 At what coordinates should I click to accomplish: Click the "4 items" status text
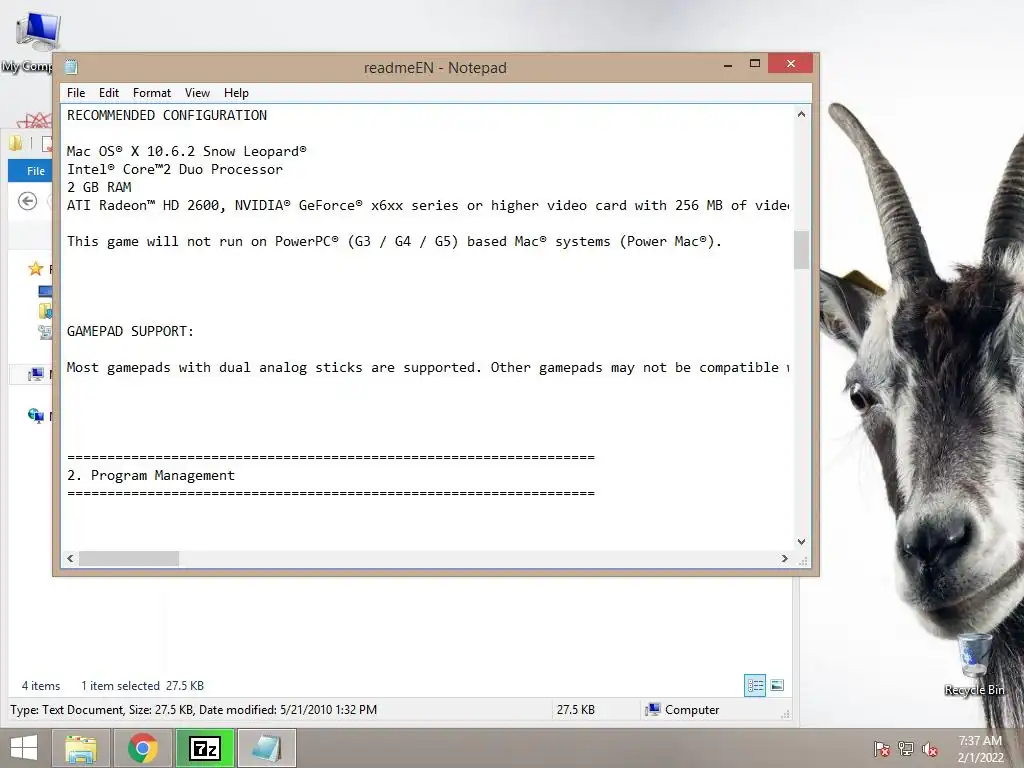click(40, 686)
